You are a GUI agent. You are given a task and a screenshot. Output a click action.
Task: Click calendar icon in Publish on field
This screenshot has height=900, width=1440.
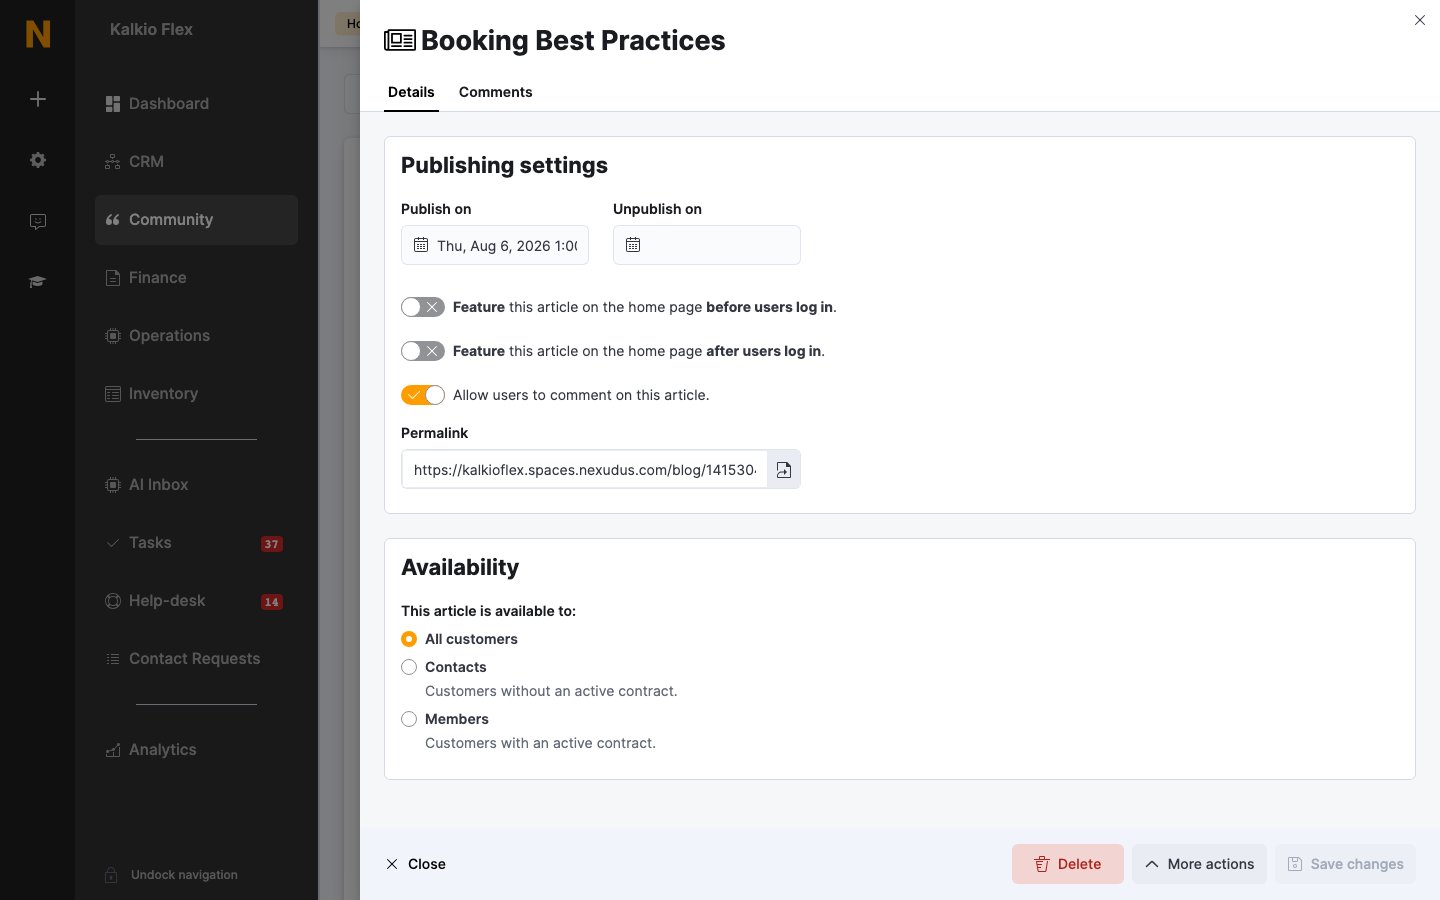pyautogui.click(x=421, y=245)
